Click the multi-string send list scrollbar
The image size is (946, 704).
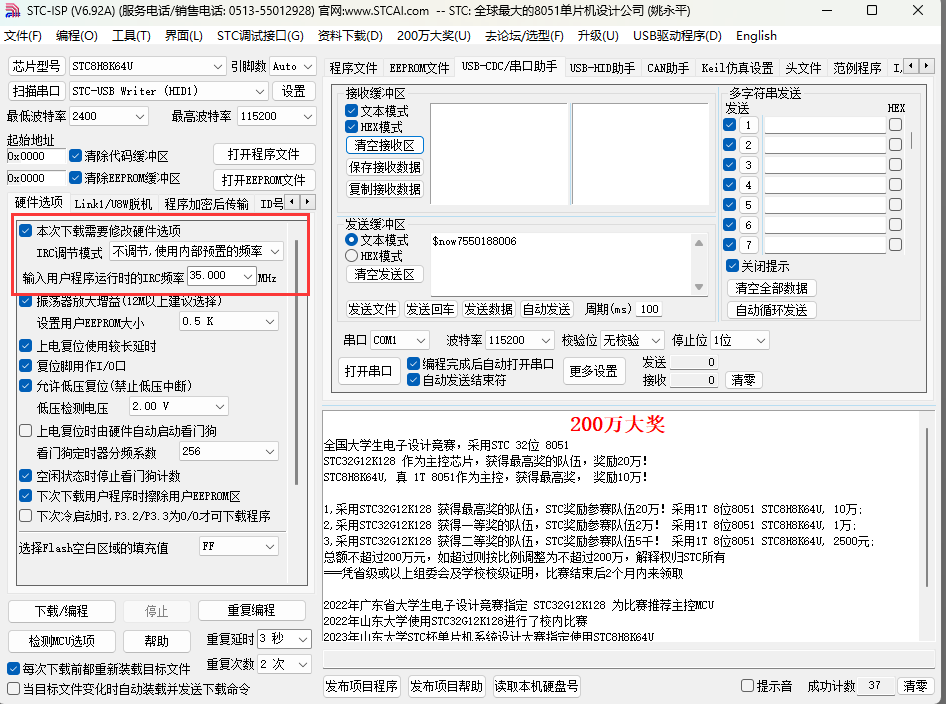(x=912, y=141)
